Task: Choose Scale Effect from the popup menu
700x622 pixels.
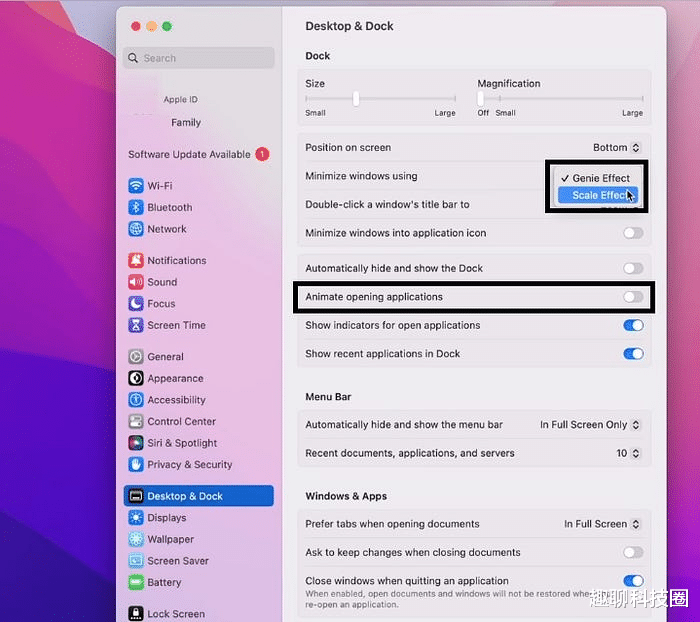Action: (598, 195)
